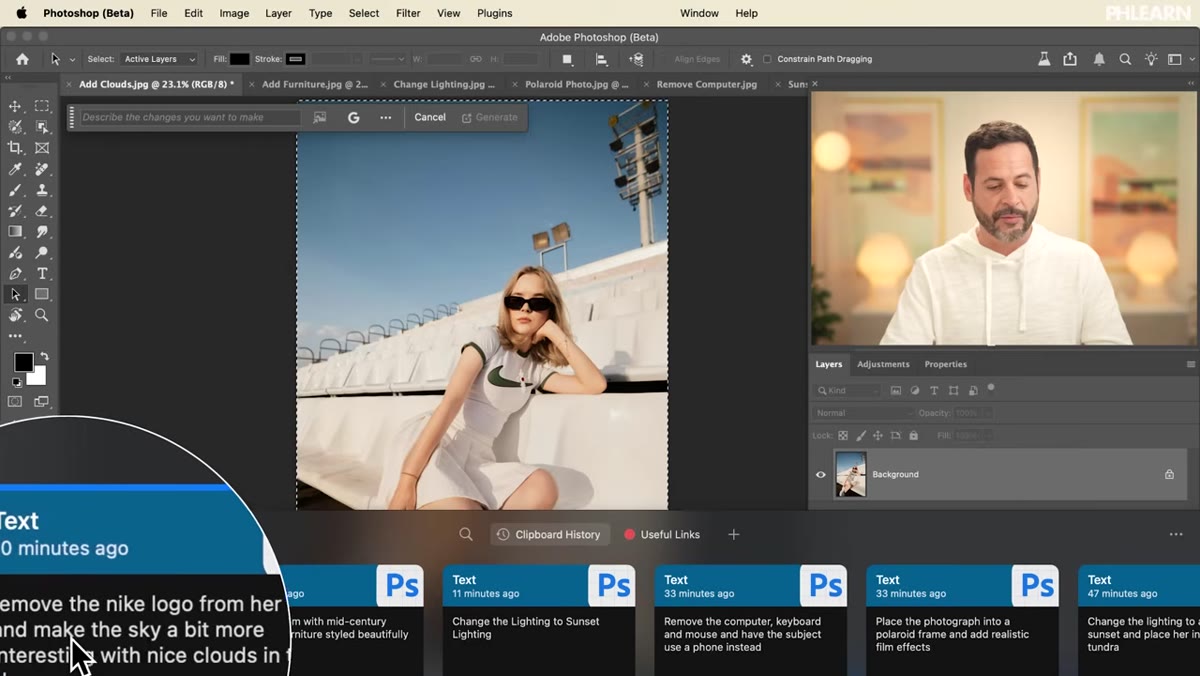The height and width of the screenshot is (676, 1200).
Task: Toggle Quick Mask mode
Action: [15, 402]
